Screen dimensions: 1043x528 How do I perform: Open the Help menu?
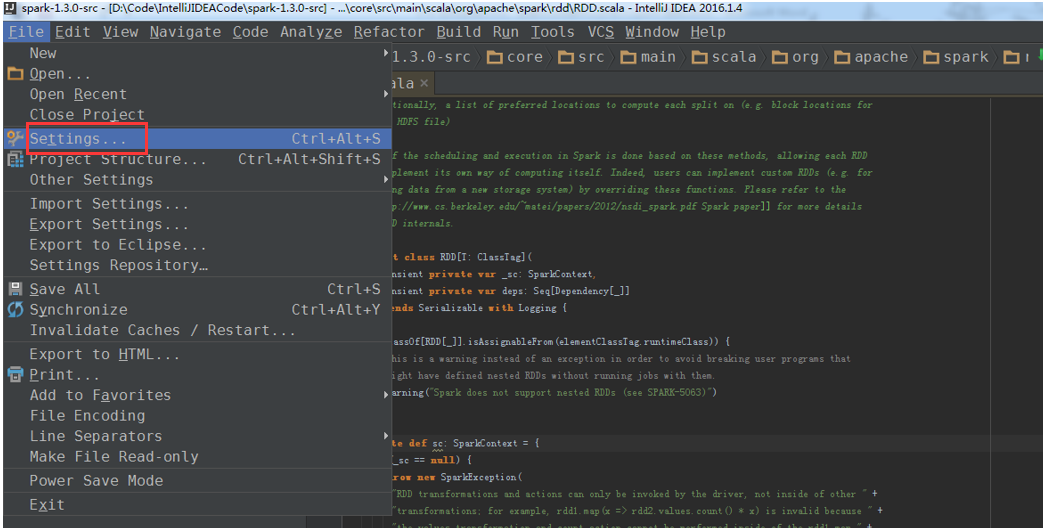(x=708, y=32)
